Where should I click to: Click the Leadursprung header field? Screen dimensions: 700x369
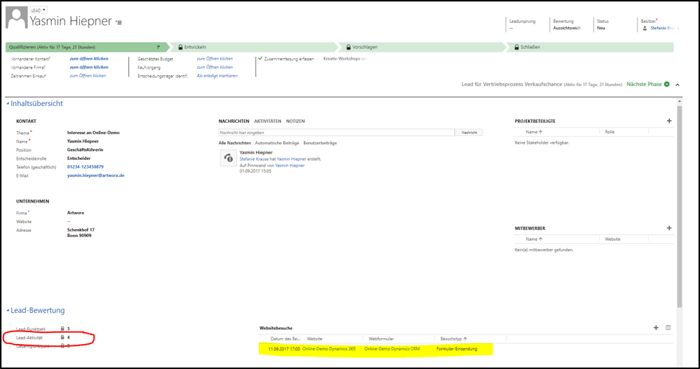(x=522, y=25)
